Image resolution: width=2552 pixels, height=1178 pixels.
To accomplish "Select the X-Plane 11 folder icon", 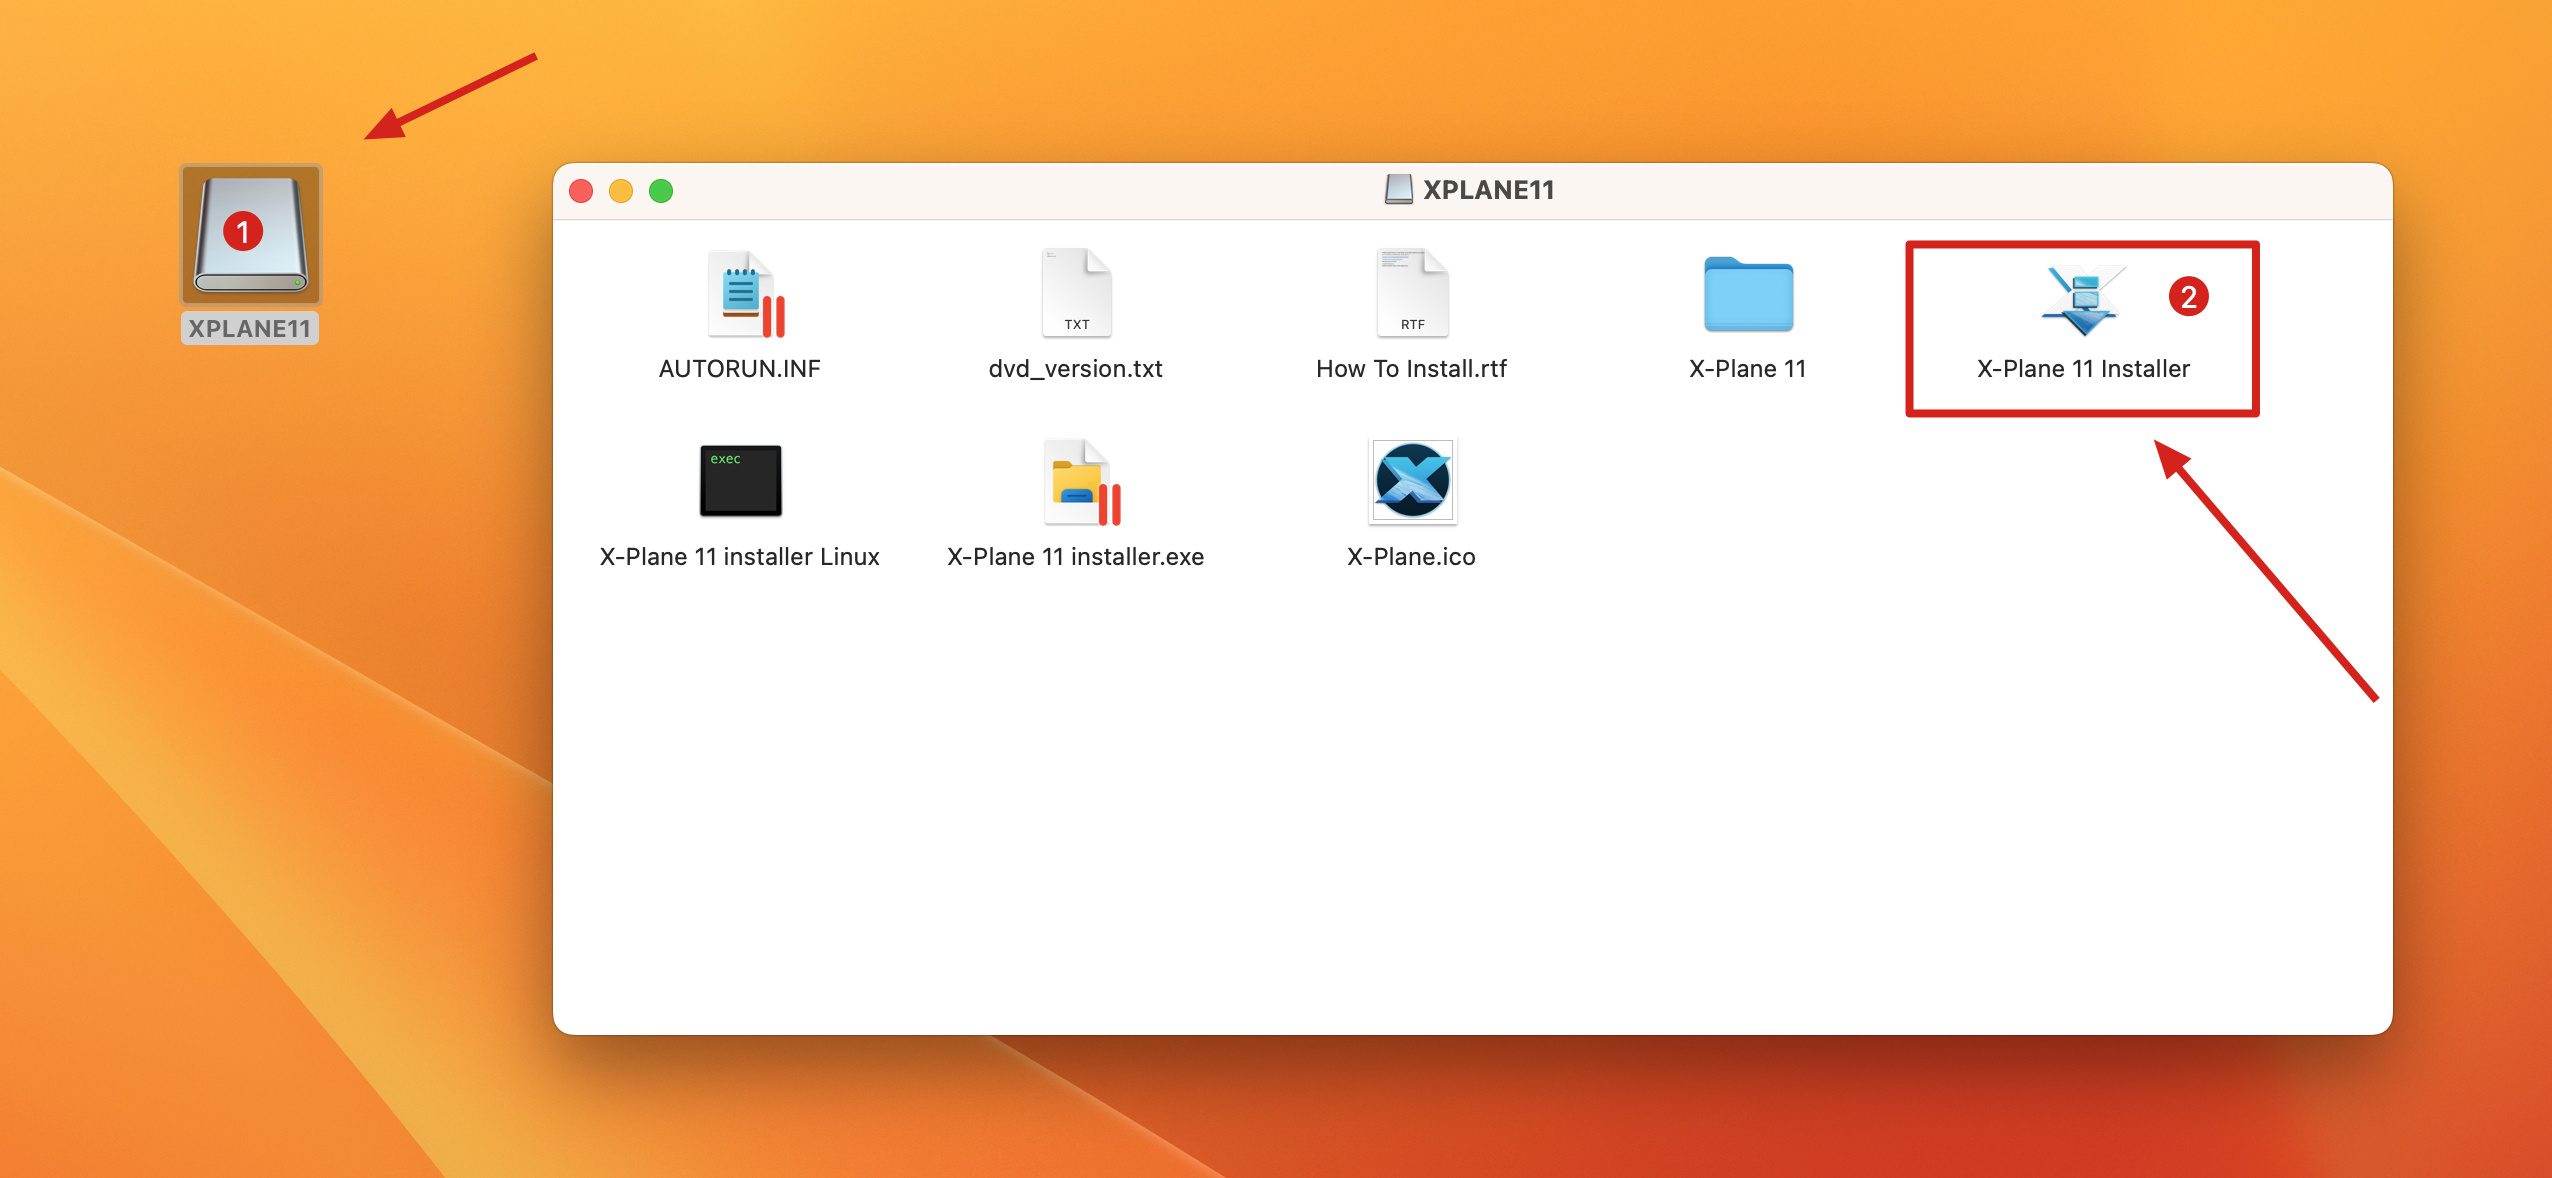I will [x=1747, y=294].
